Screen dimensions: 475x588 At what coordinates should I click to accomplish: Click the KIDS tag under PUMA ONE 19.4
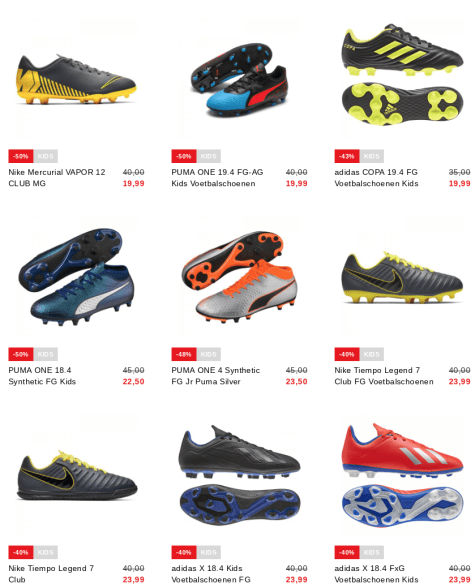(208, 156)
